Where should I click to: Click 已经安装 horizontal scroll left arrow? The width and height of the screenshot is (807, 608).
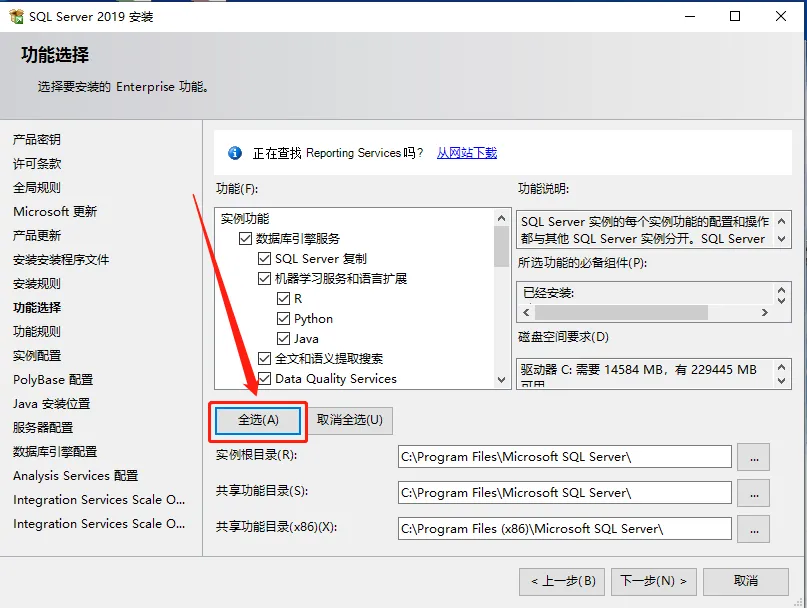coord(526,312)
